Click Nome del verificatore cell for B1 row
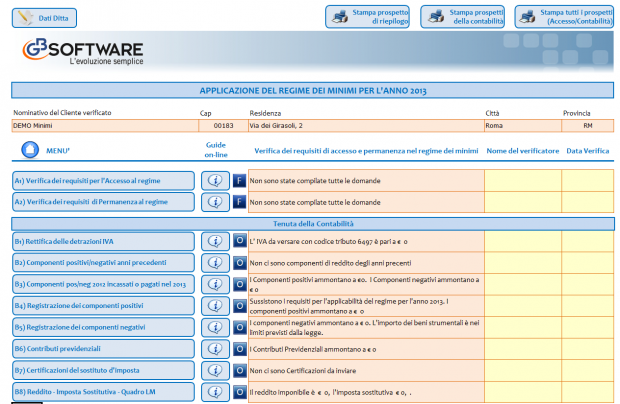The image size is (620, 404). coord(523,241)
